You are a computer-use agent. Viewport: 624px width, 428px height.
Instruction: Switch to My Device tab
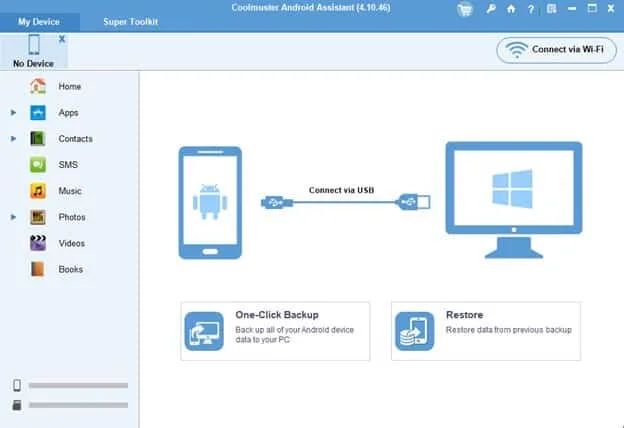click(39, 22)
